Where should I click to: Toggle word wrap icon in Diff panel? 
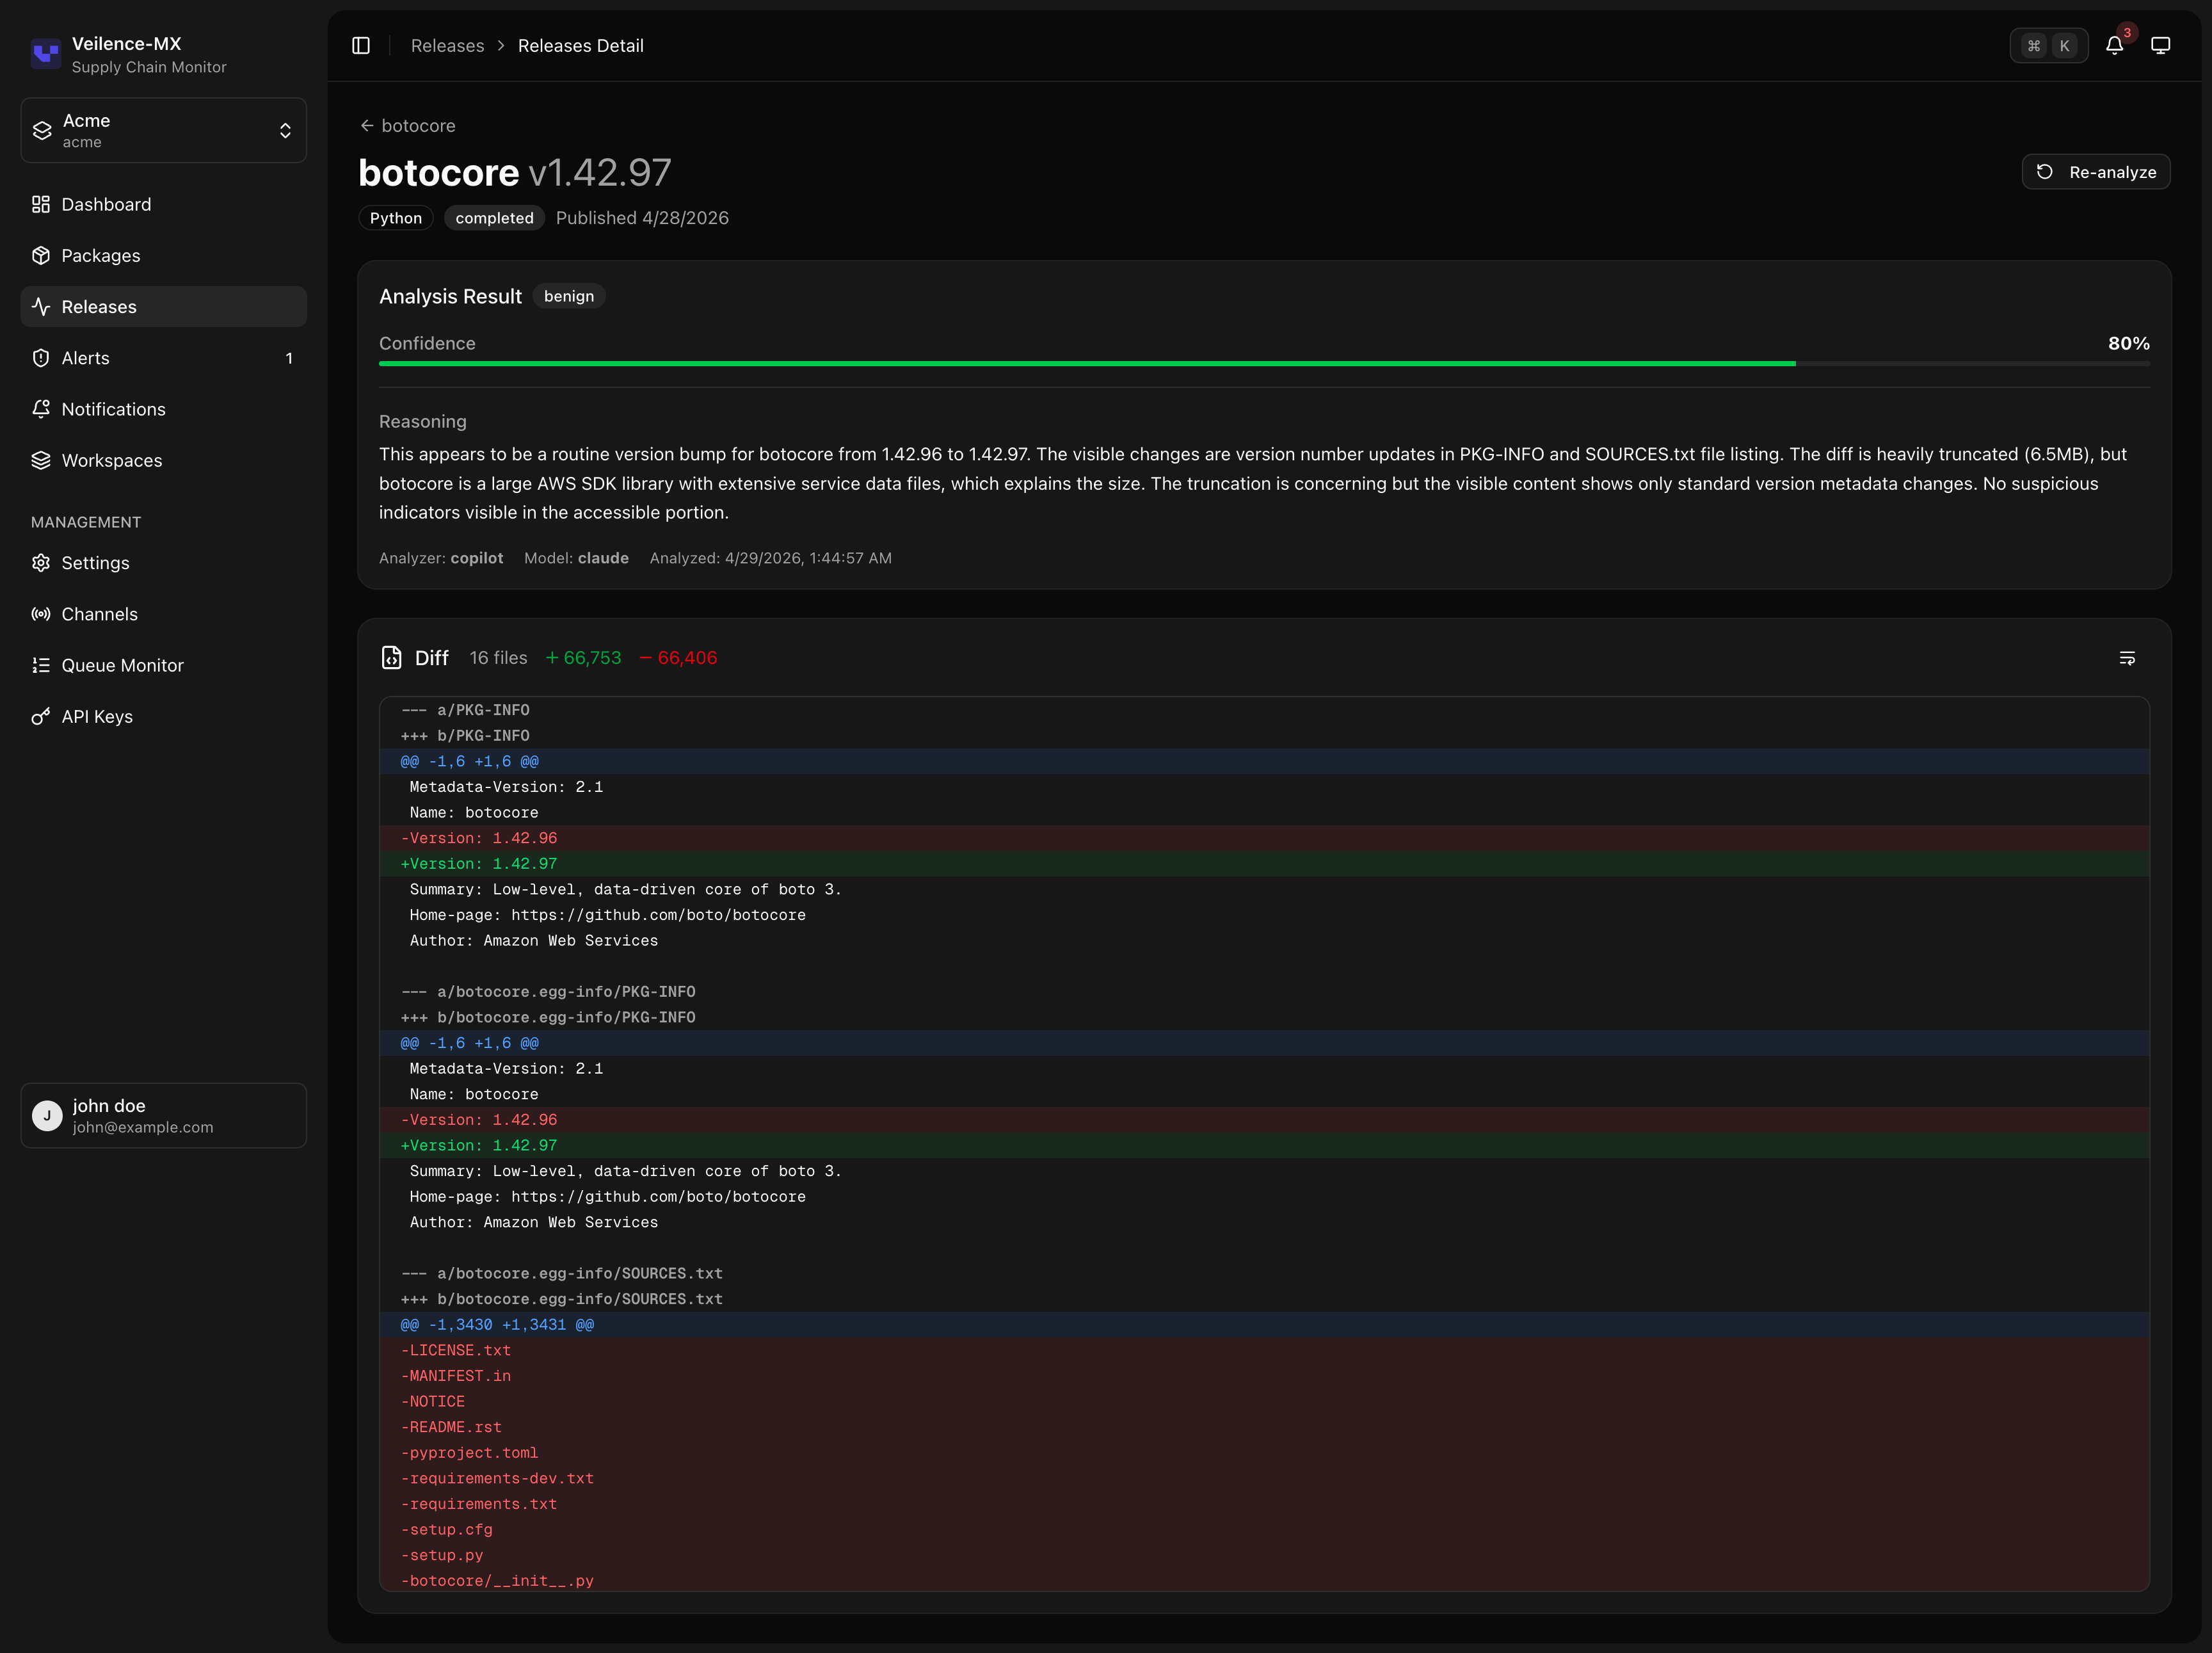click(2127, 658)
